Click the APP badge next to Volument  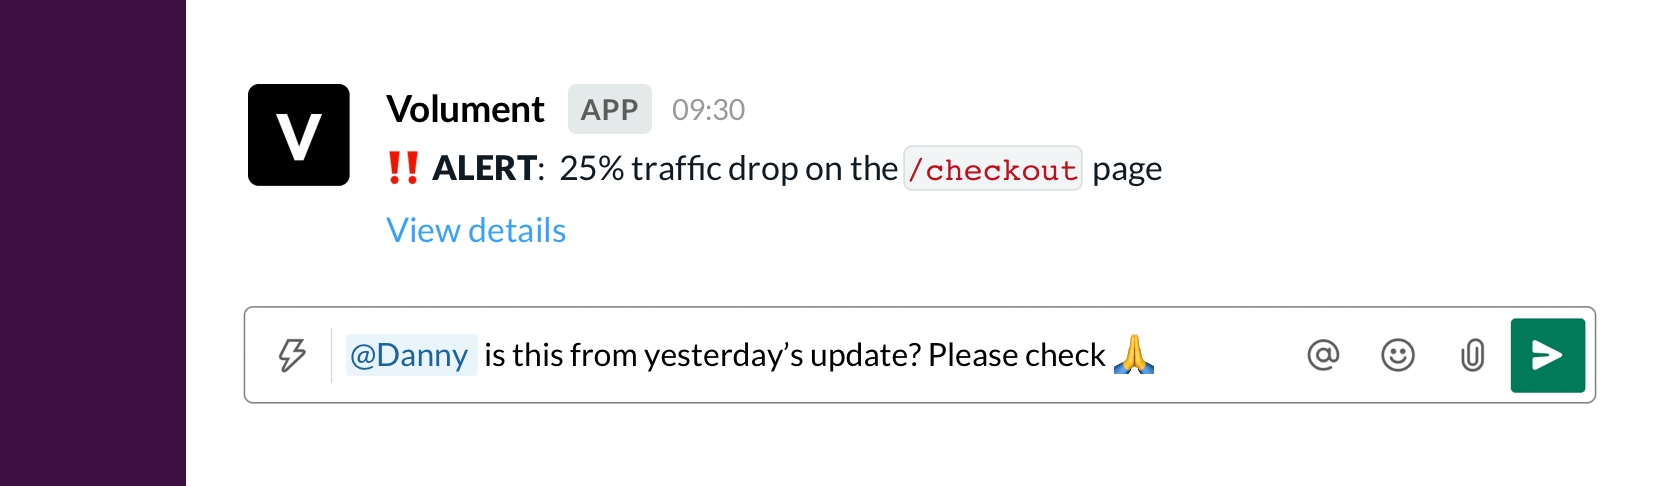[x=609, y=109]
